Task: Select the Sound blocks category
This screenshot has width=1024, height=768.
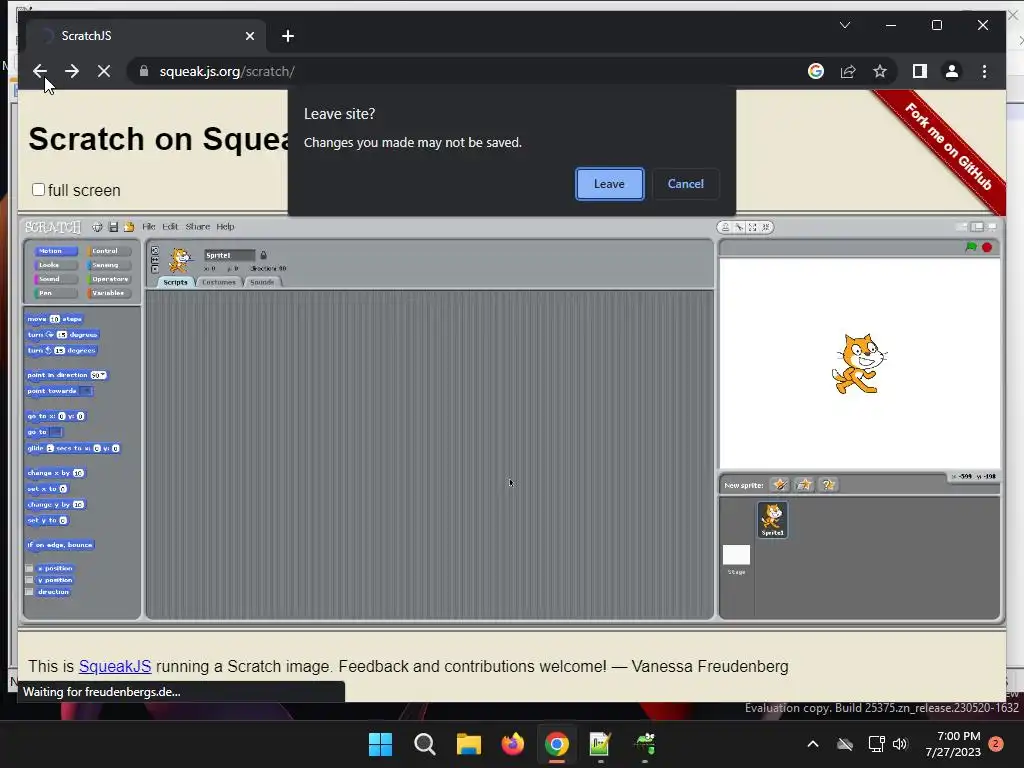Action: point(56,279)
